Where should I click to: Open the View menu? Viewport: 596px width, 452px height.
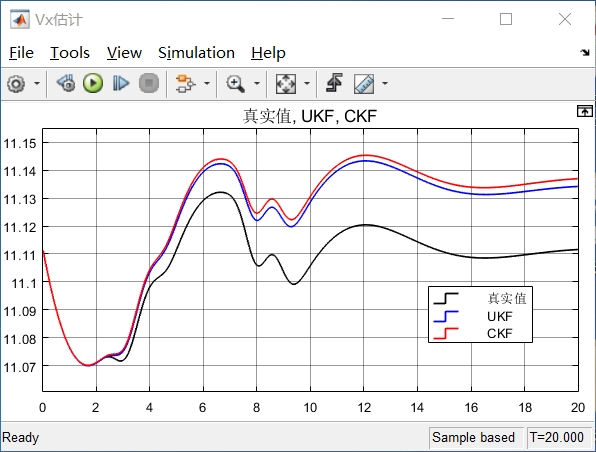124,53
